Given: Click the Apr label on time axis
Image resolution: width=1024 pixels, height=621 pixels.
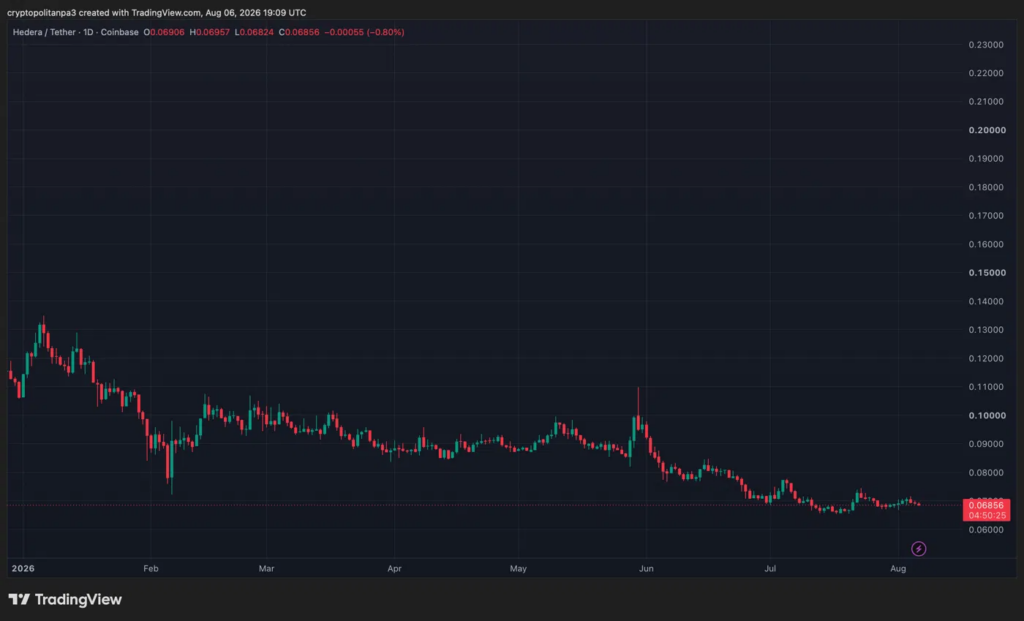Looking at the screenshot, I should pos(394,568).
